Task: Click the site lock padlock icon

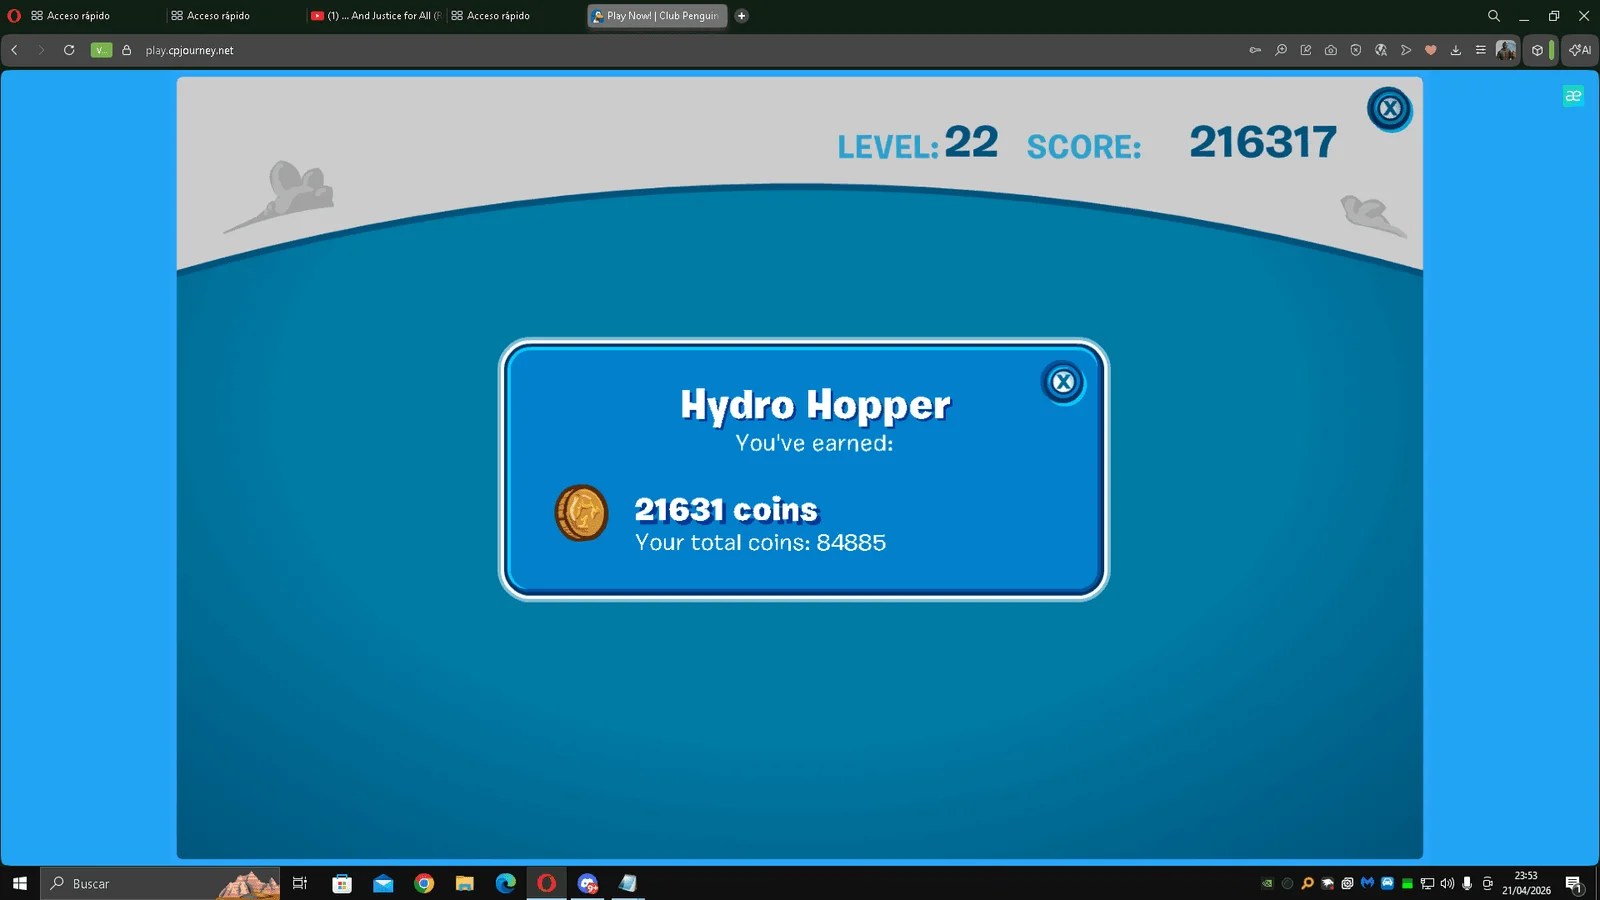Action: tap(127, 50)
